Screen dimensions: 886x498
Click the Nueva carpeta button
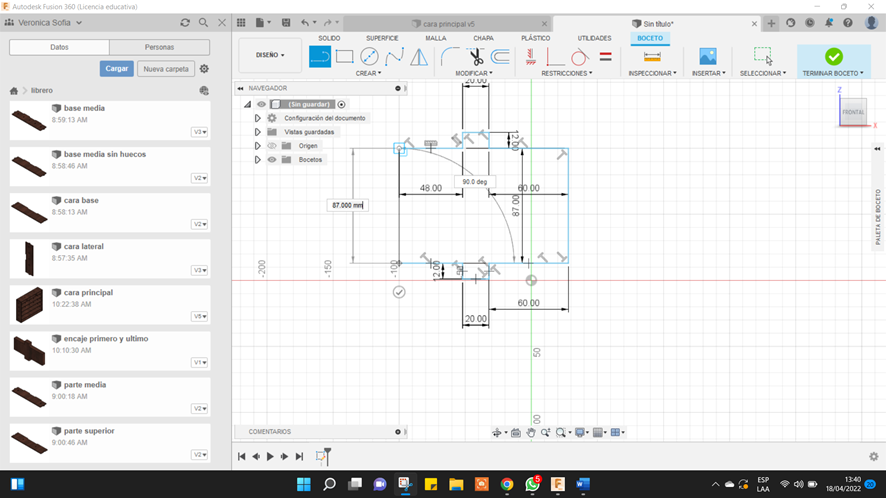pos(165,69)
